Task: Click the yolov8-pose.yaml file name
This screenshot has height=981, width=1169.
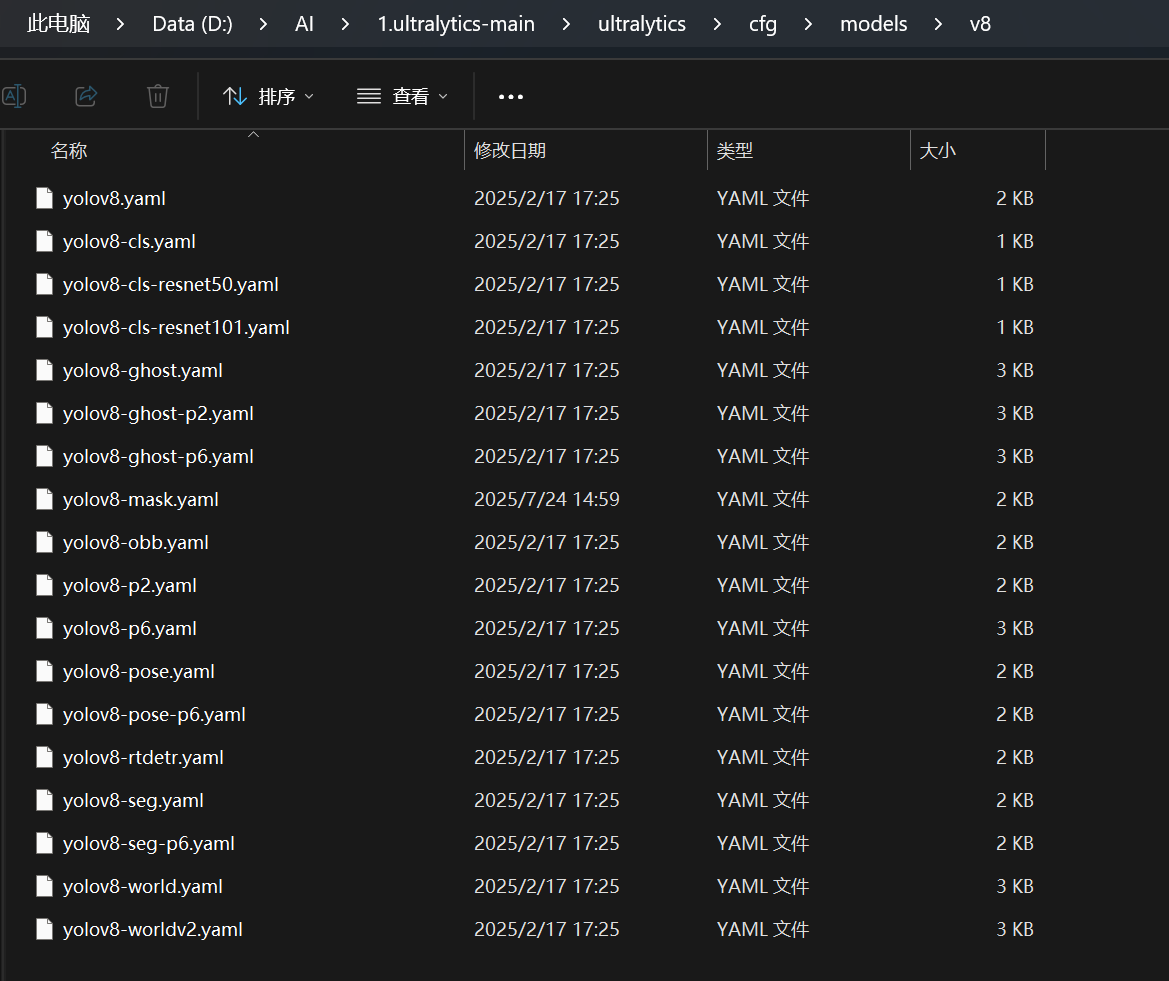Action: (x=139, y=672)
